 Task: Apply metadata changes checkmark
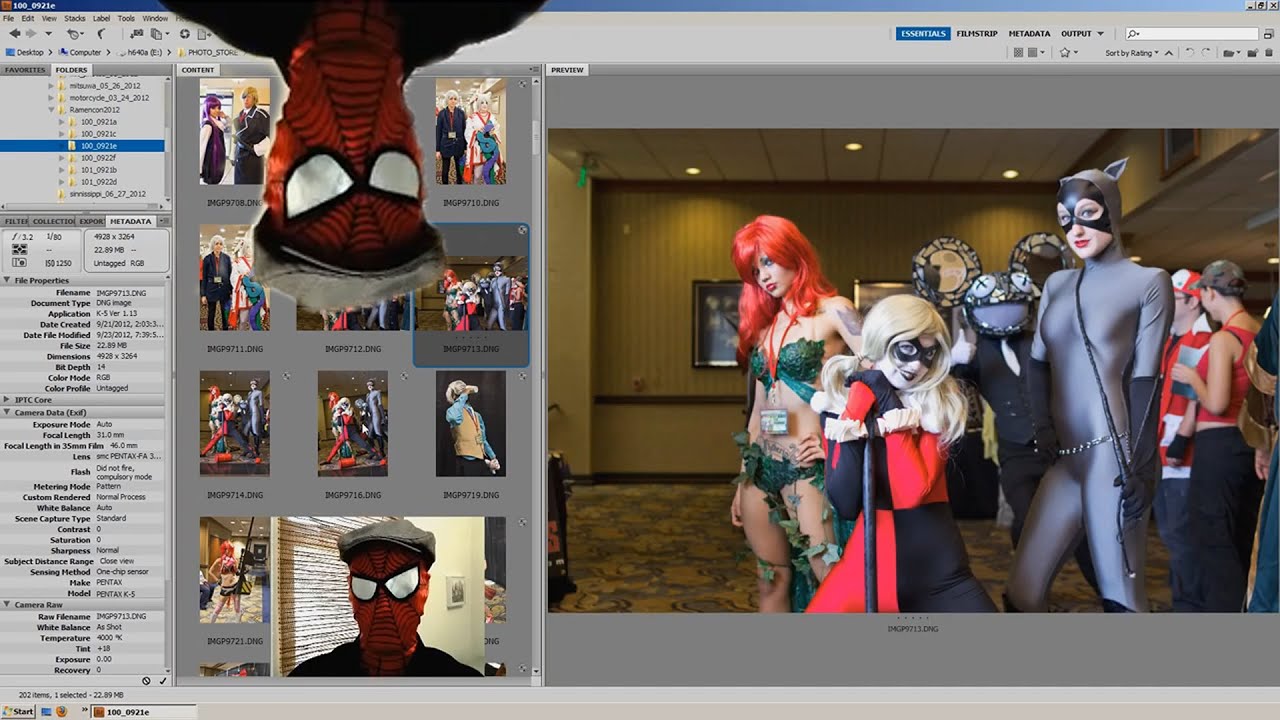pos(162,681)
